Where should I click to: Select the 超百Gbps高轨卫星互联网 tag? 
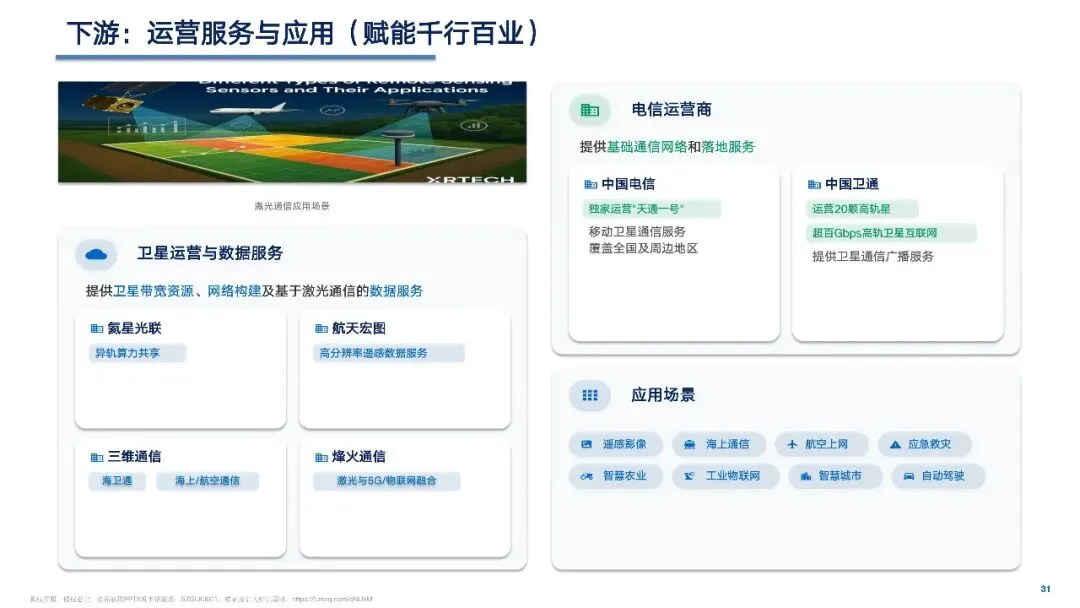click(891, 233)
